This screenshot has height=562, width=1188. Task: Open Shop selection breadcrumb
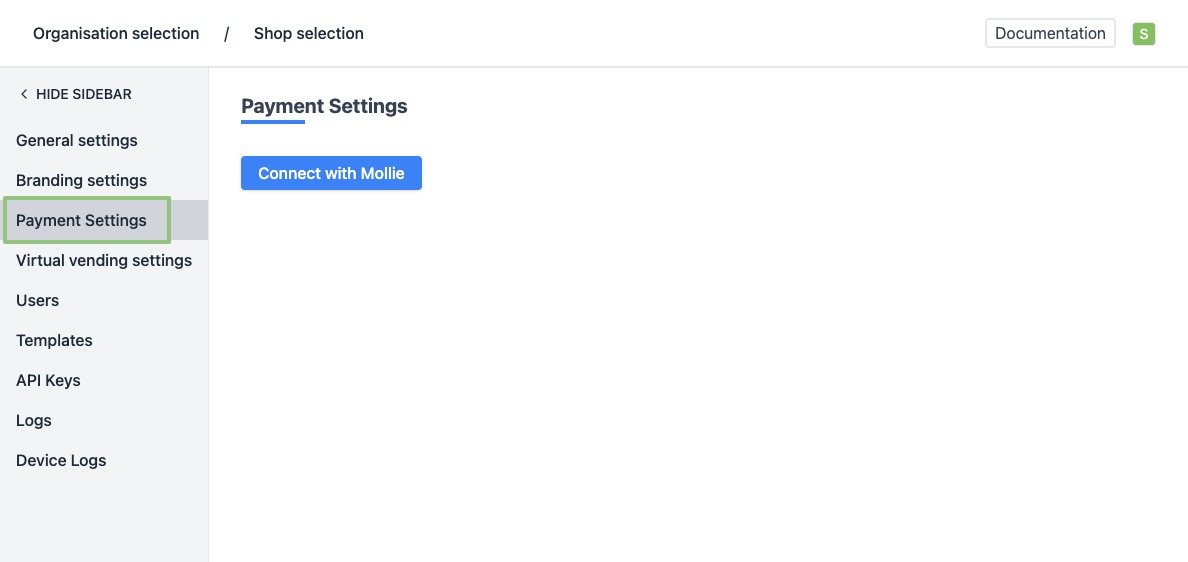(308, 34)
